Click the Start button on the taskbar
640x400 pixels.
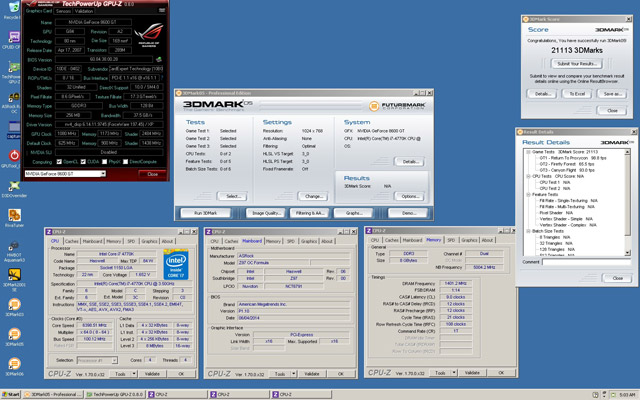point(11,395)
